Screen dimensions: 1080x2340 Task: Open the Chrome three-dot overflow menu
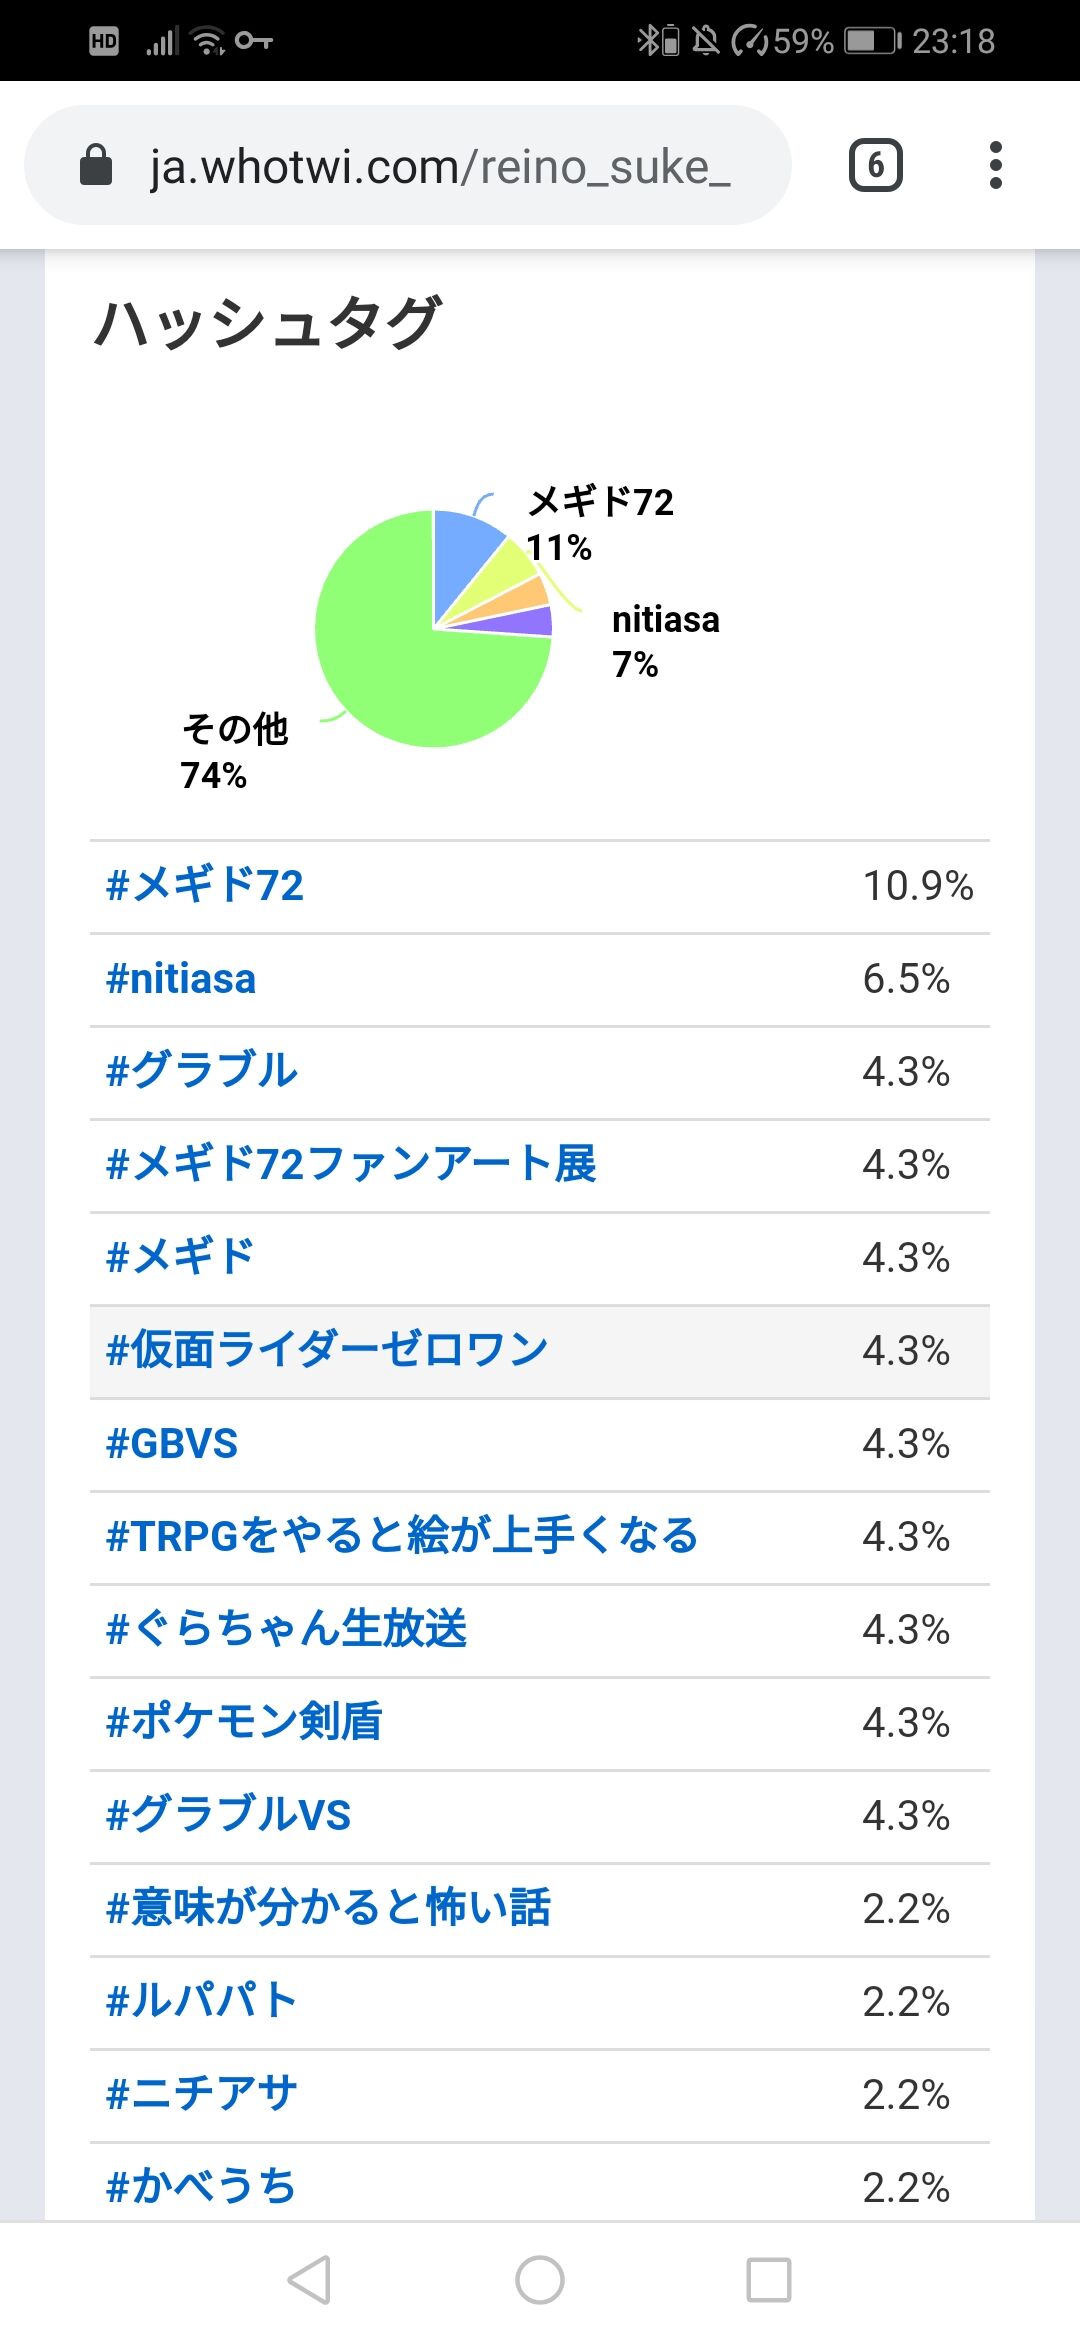(x=995, y=165)
